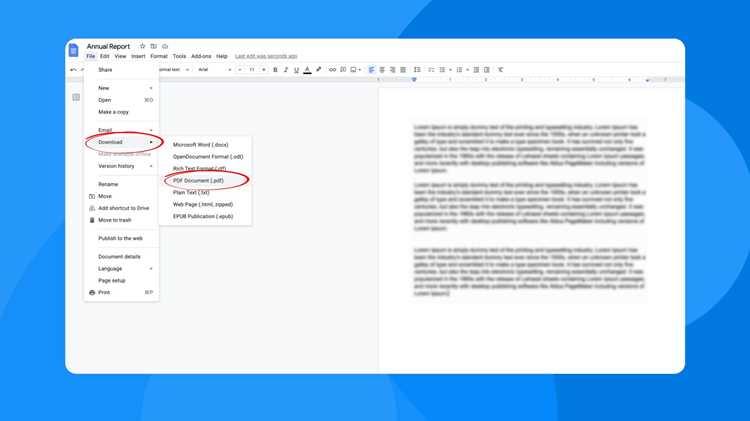Open the Arial font dropdown

point(214,70)
